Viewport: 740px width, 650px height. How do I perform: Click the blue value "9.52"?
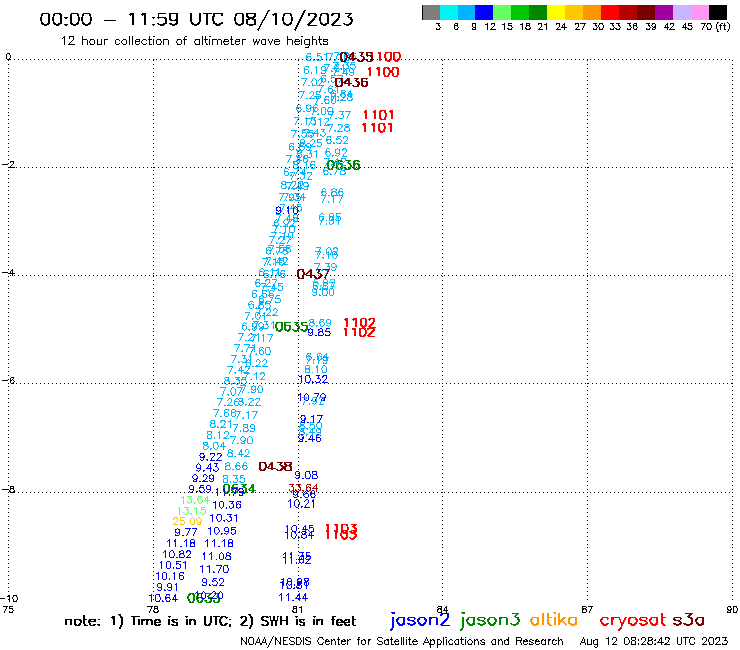coord(213,582)
